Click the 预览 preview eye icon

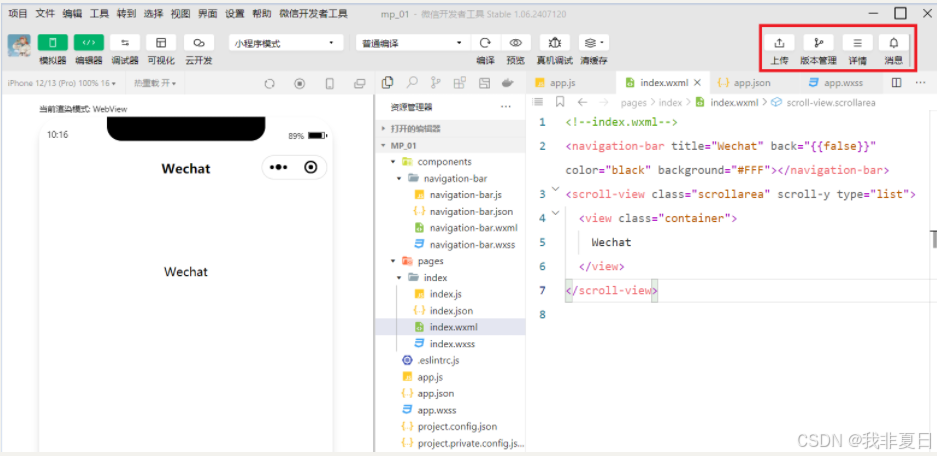(x=515, y=42)
